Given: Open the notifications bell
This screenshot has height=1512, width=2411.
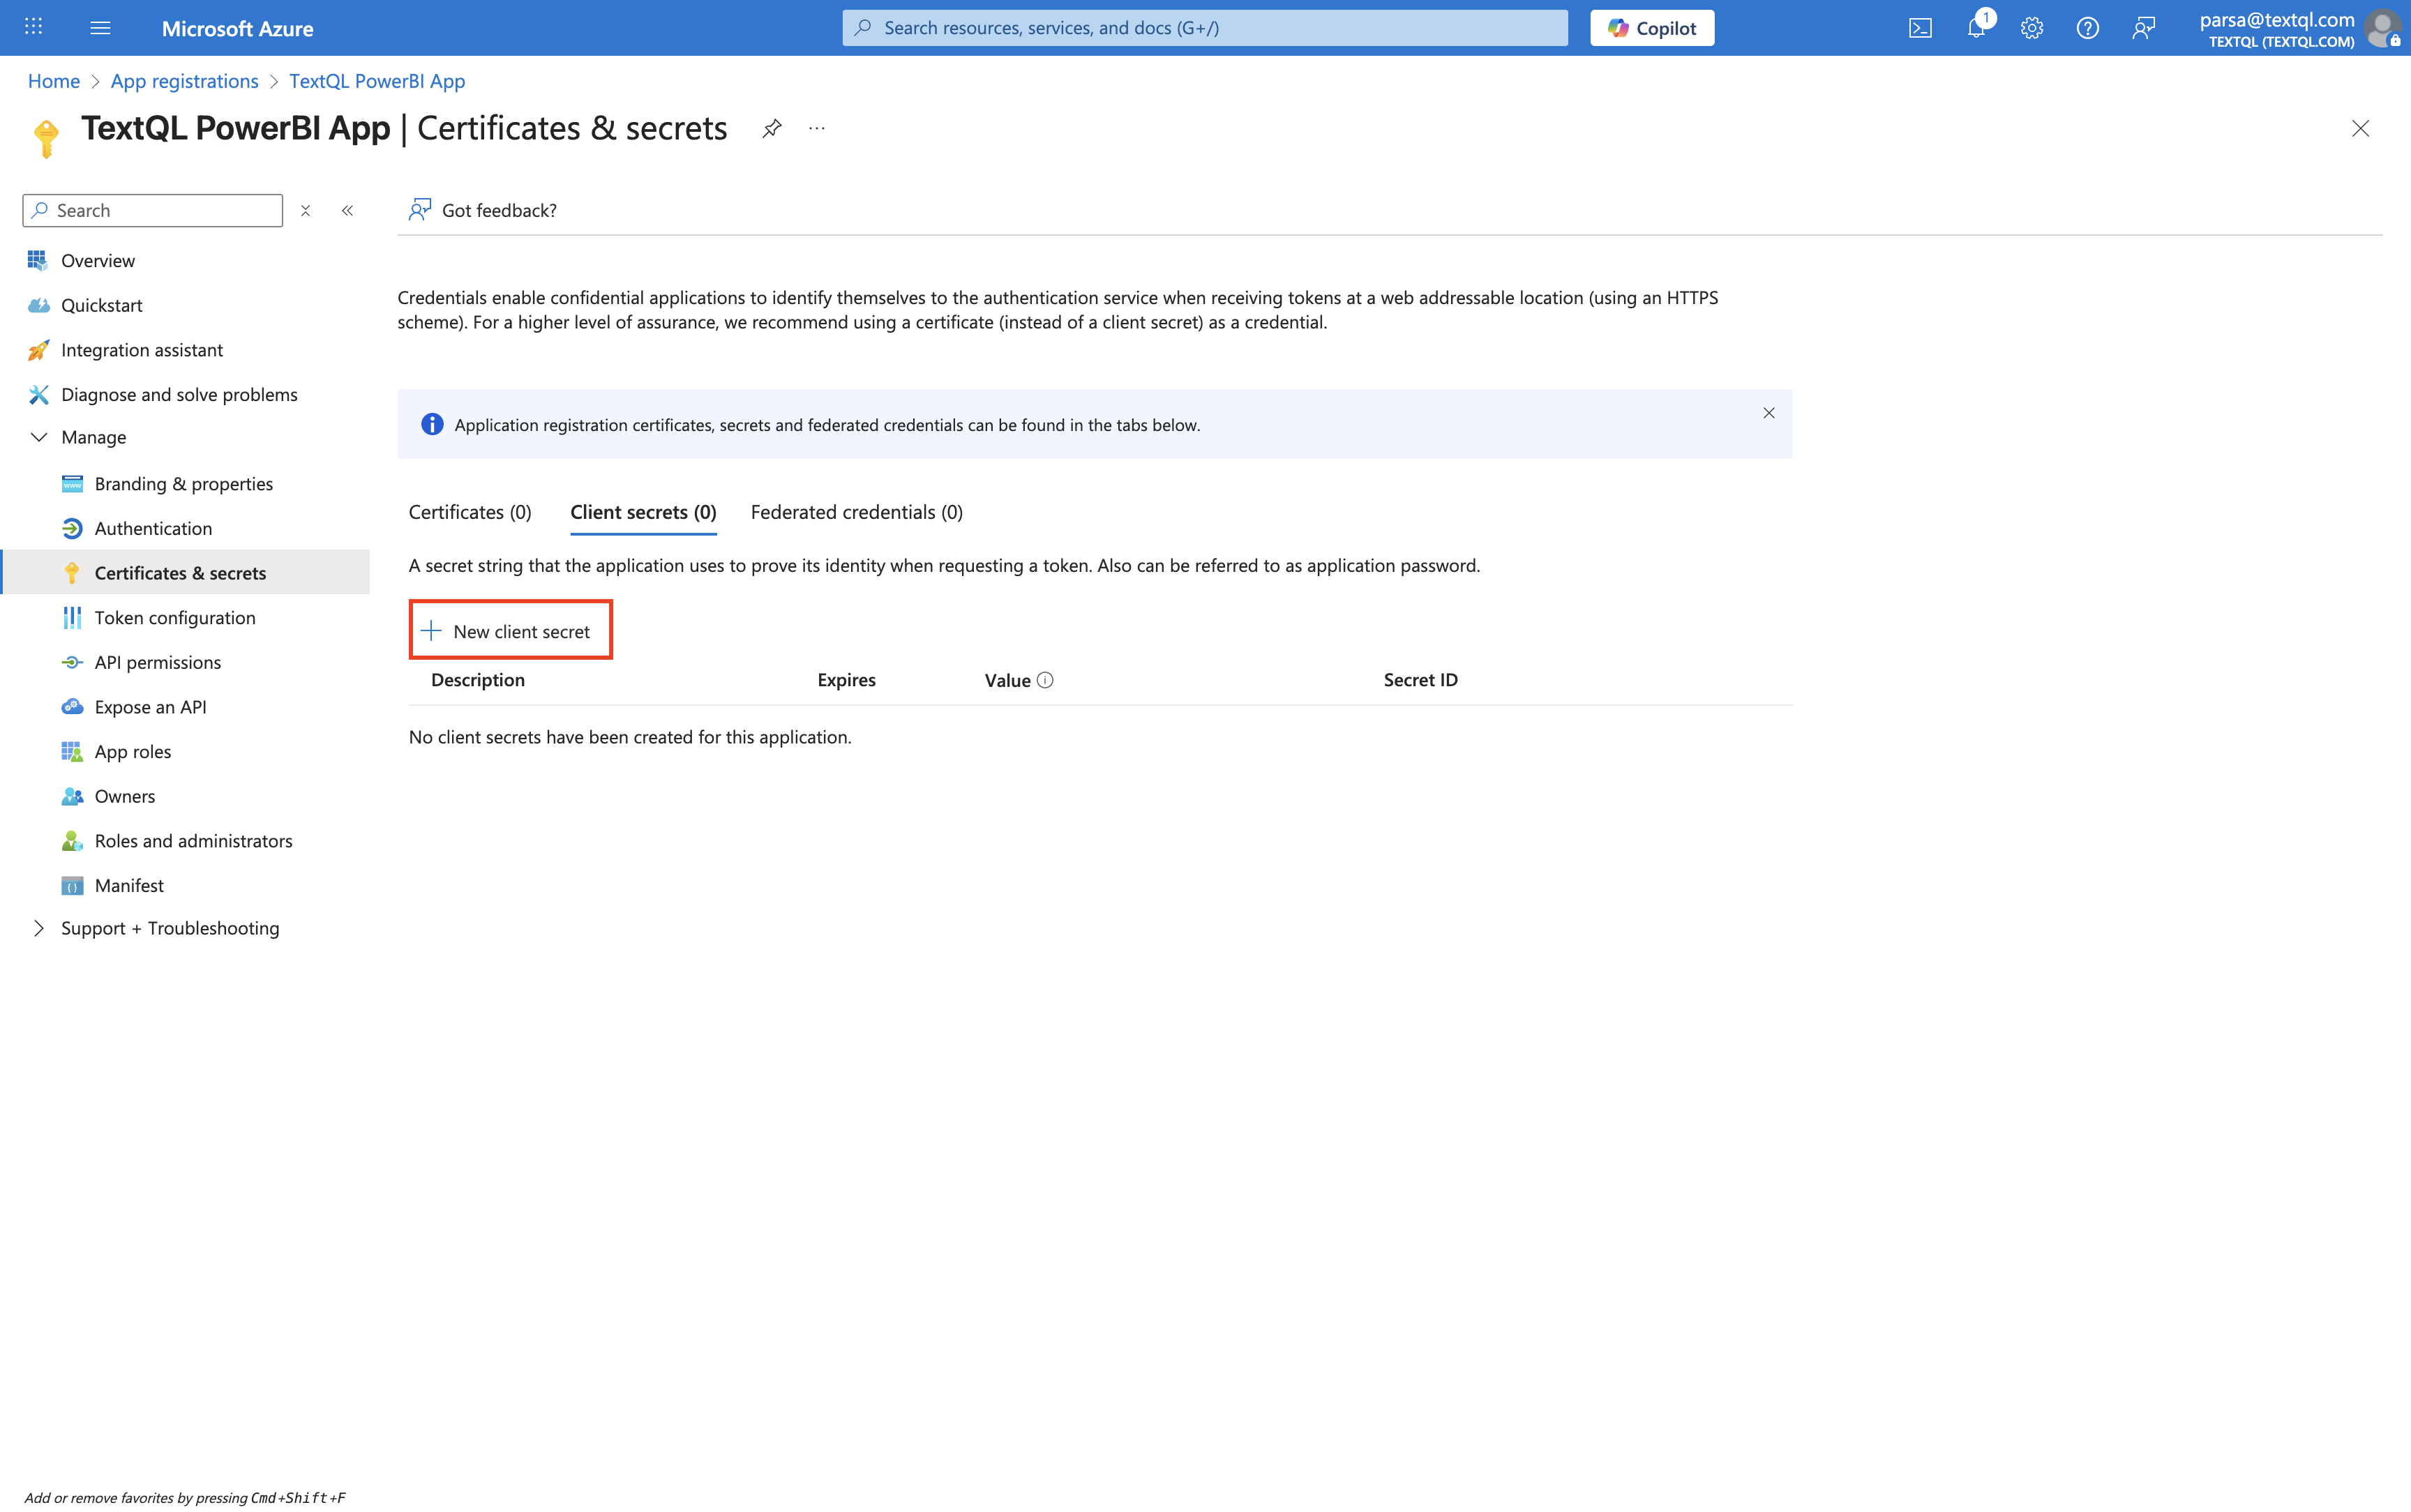Looking at the screenshot, I should [1976, 28].
